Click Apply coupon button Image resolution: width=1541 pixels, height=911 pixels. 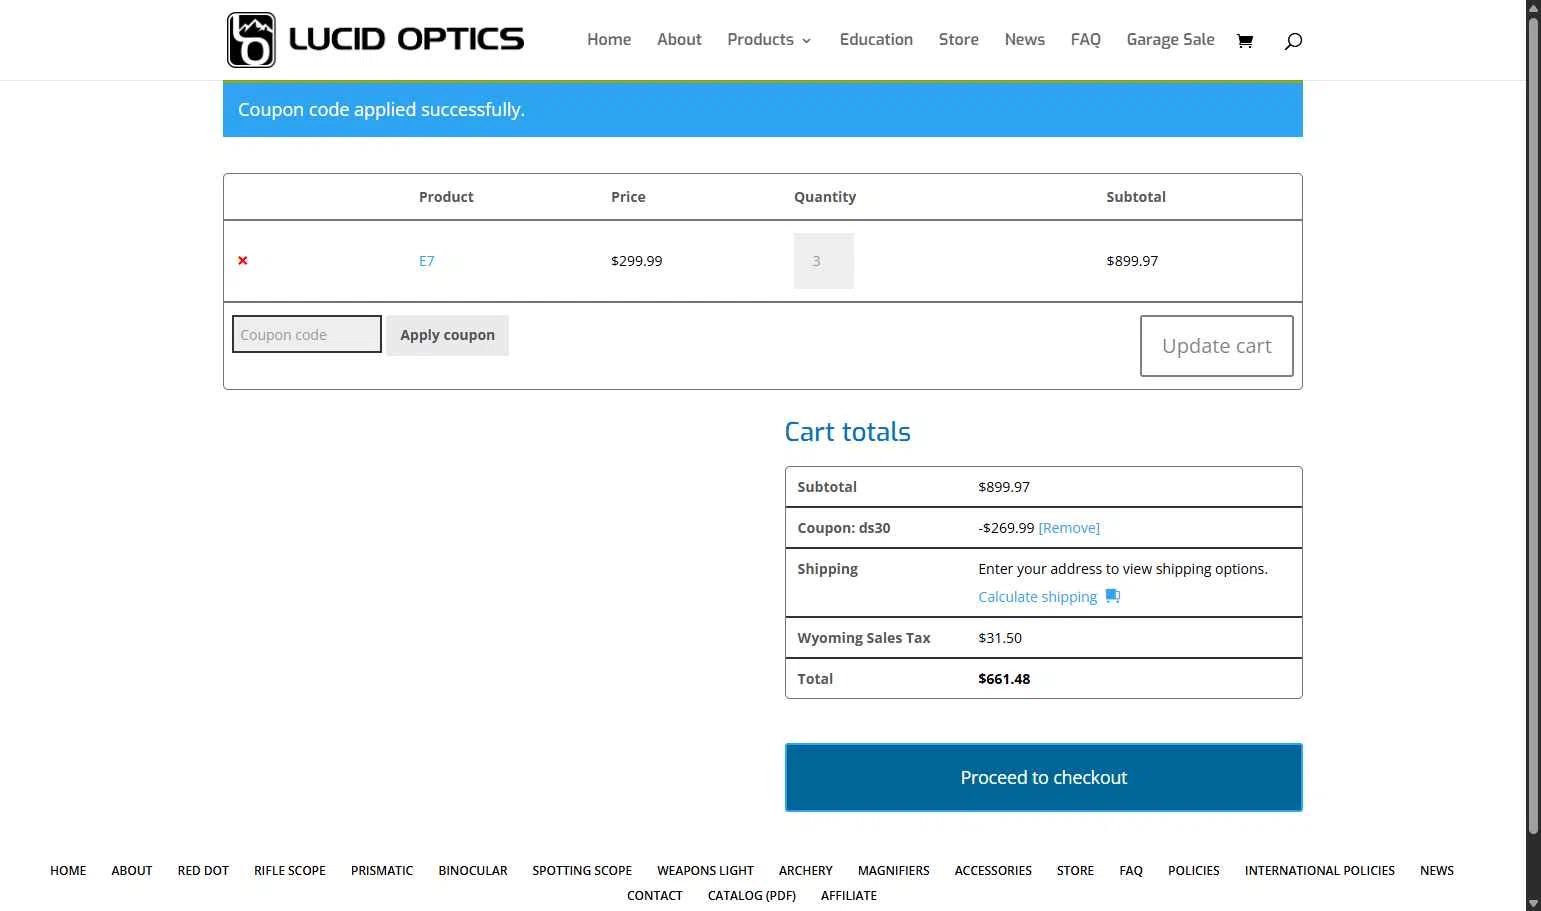[448, 335]
